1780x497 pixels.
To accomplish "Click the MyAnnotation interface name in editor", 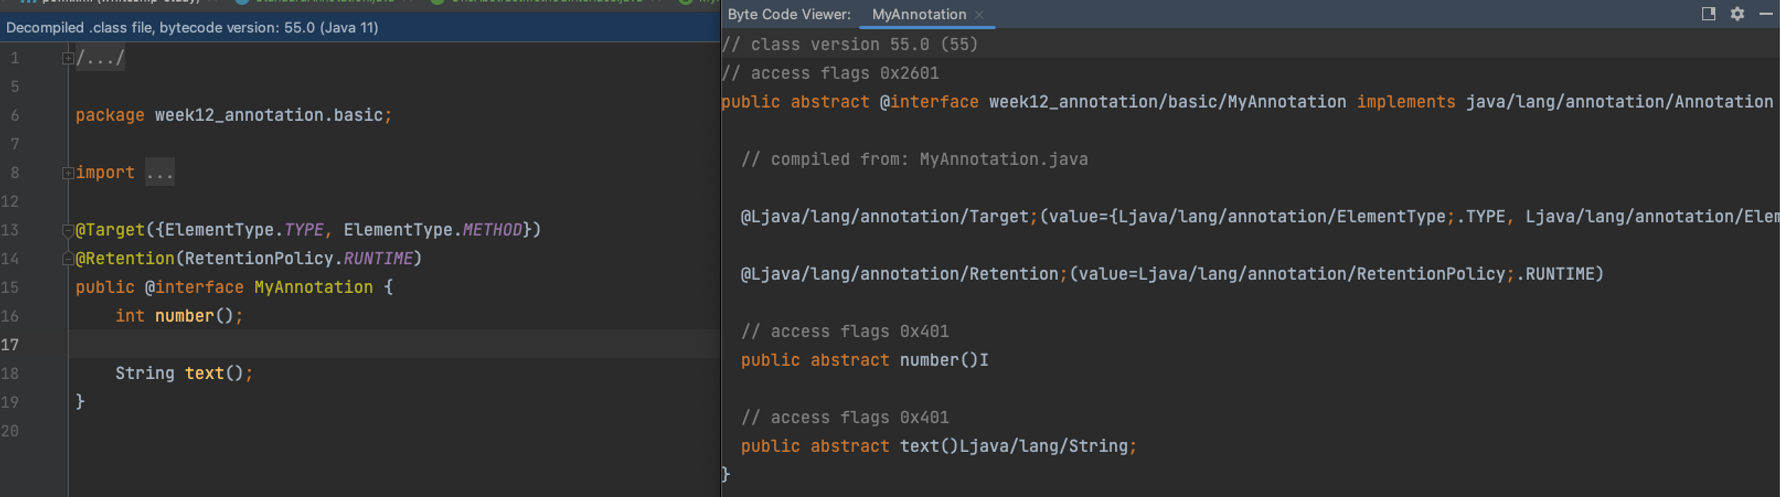I will (x=313, y=288).
